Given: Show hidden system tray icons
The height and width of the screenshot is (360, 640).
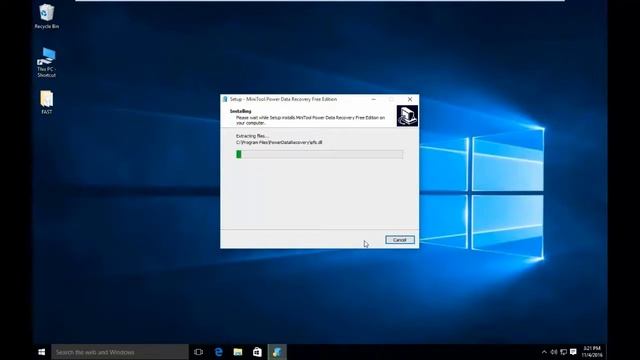Looking at the screenshot, I should [x=544, y=352].
